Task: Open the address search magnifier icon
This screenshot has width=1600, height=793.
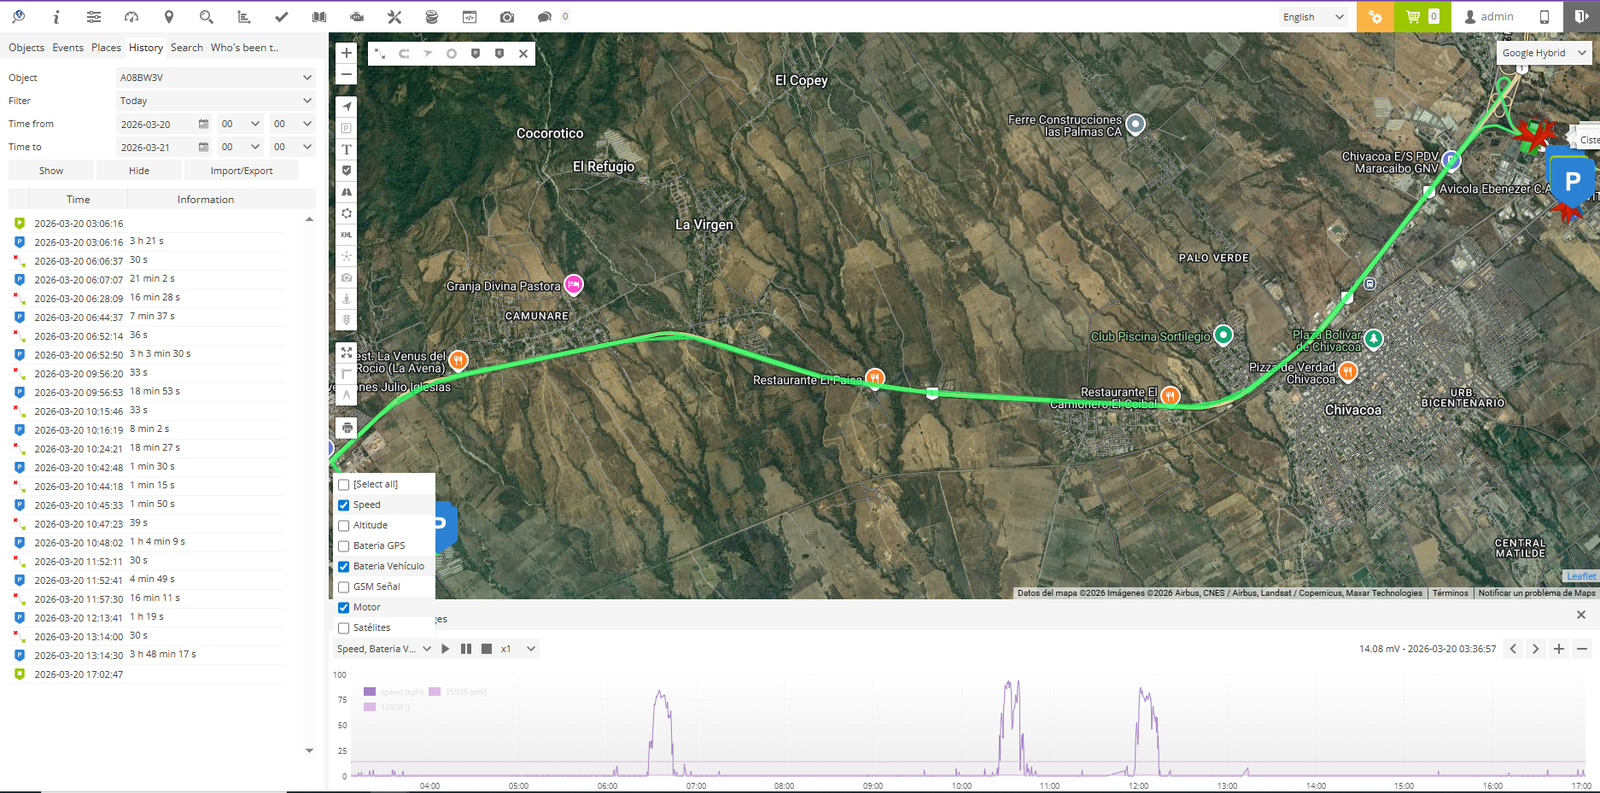Action: tap(206, 17)
